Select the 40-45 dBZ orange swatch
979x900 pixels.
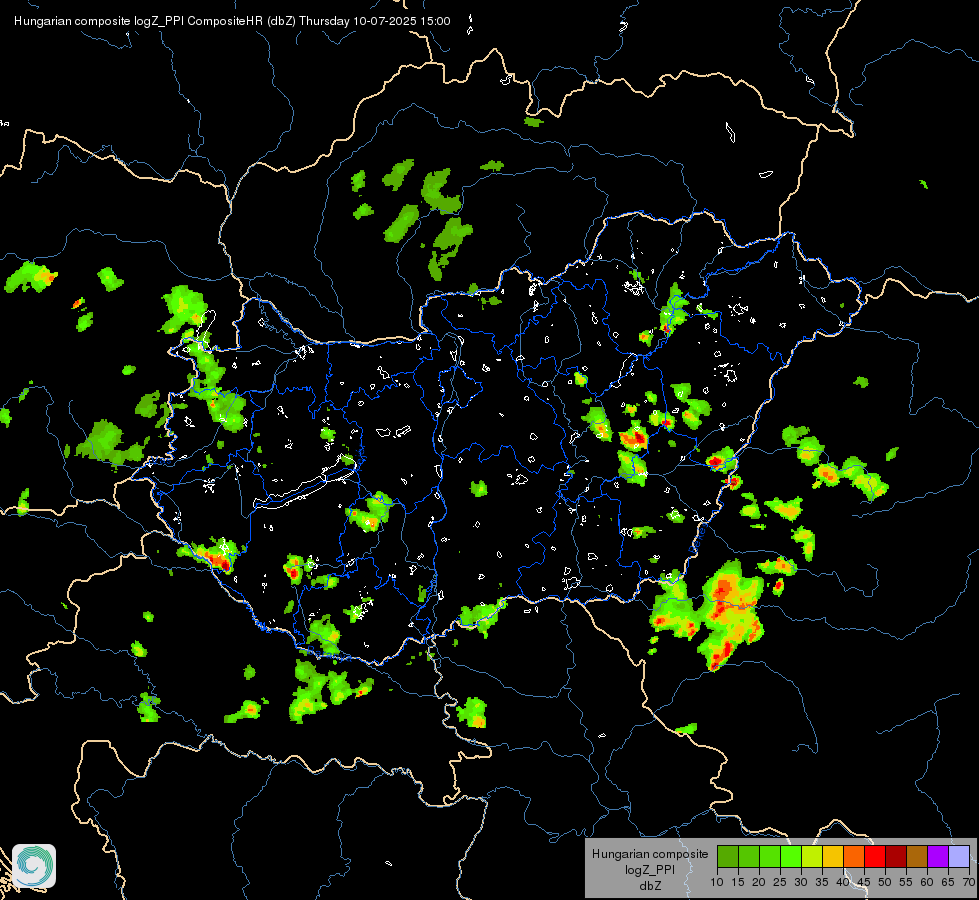pyautogui.click(x=854, y=856)
